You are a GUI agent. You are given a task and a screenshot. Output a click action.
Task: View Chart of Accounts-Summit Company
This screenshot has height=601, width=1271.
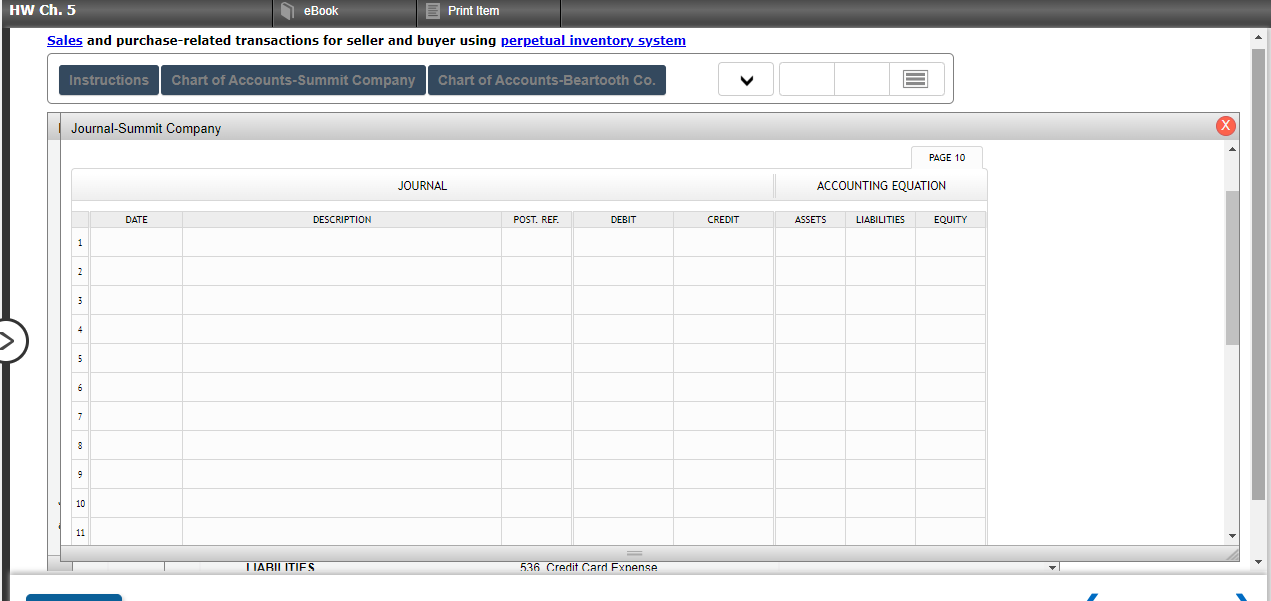coord(293,80)
